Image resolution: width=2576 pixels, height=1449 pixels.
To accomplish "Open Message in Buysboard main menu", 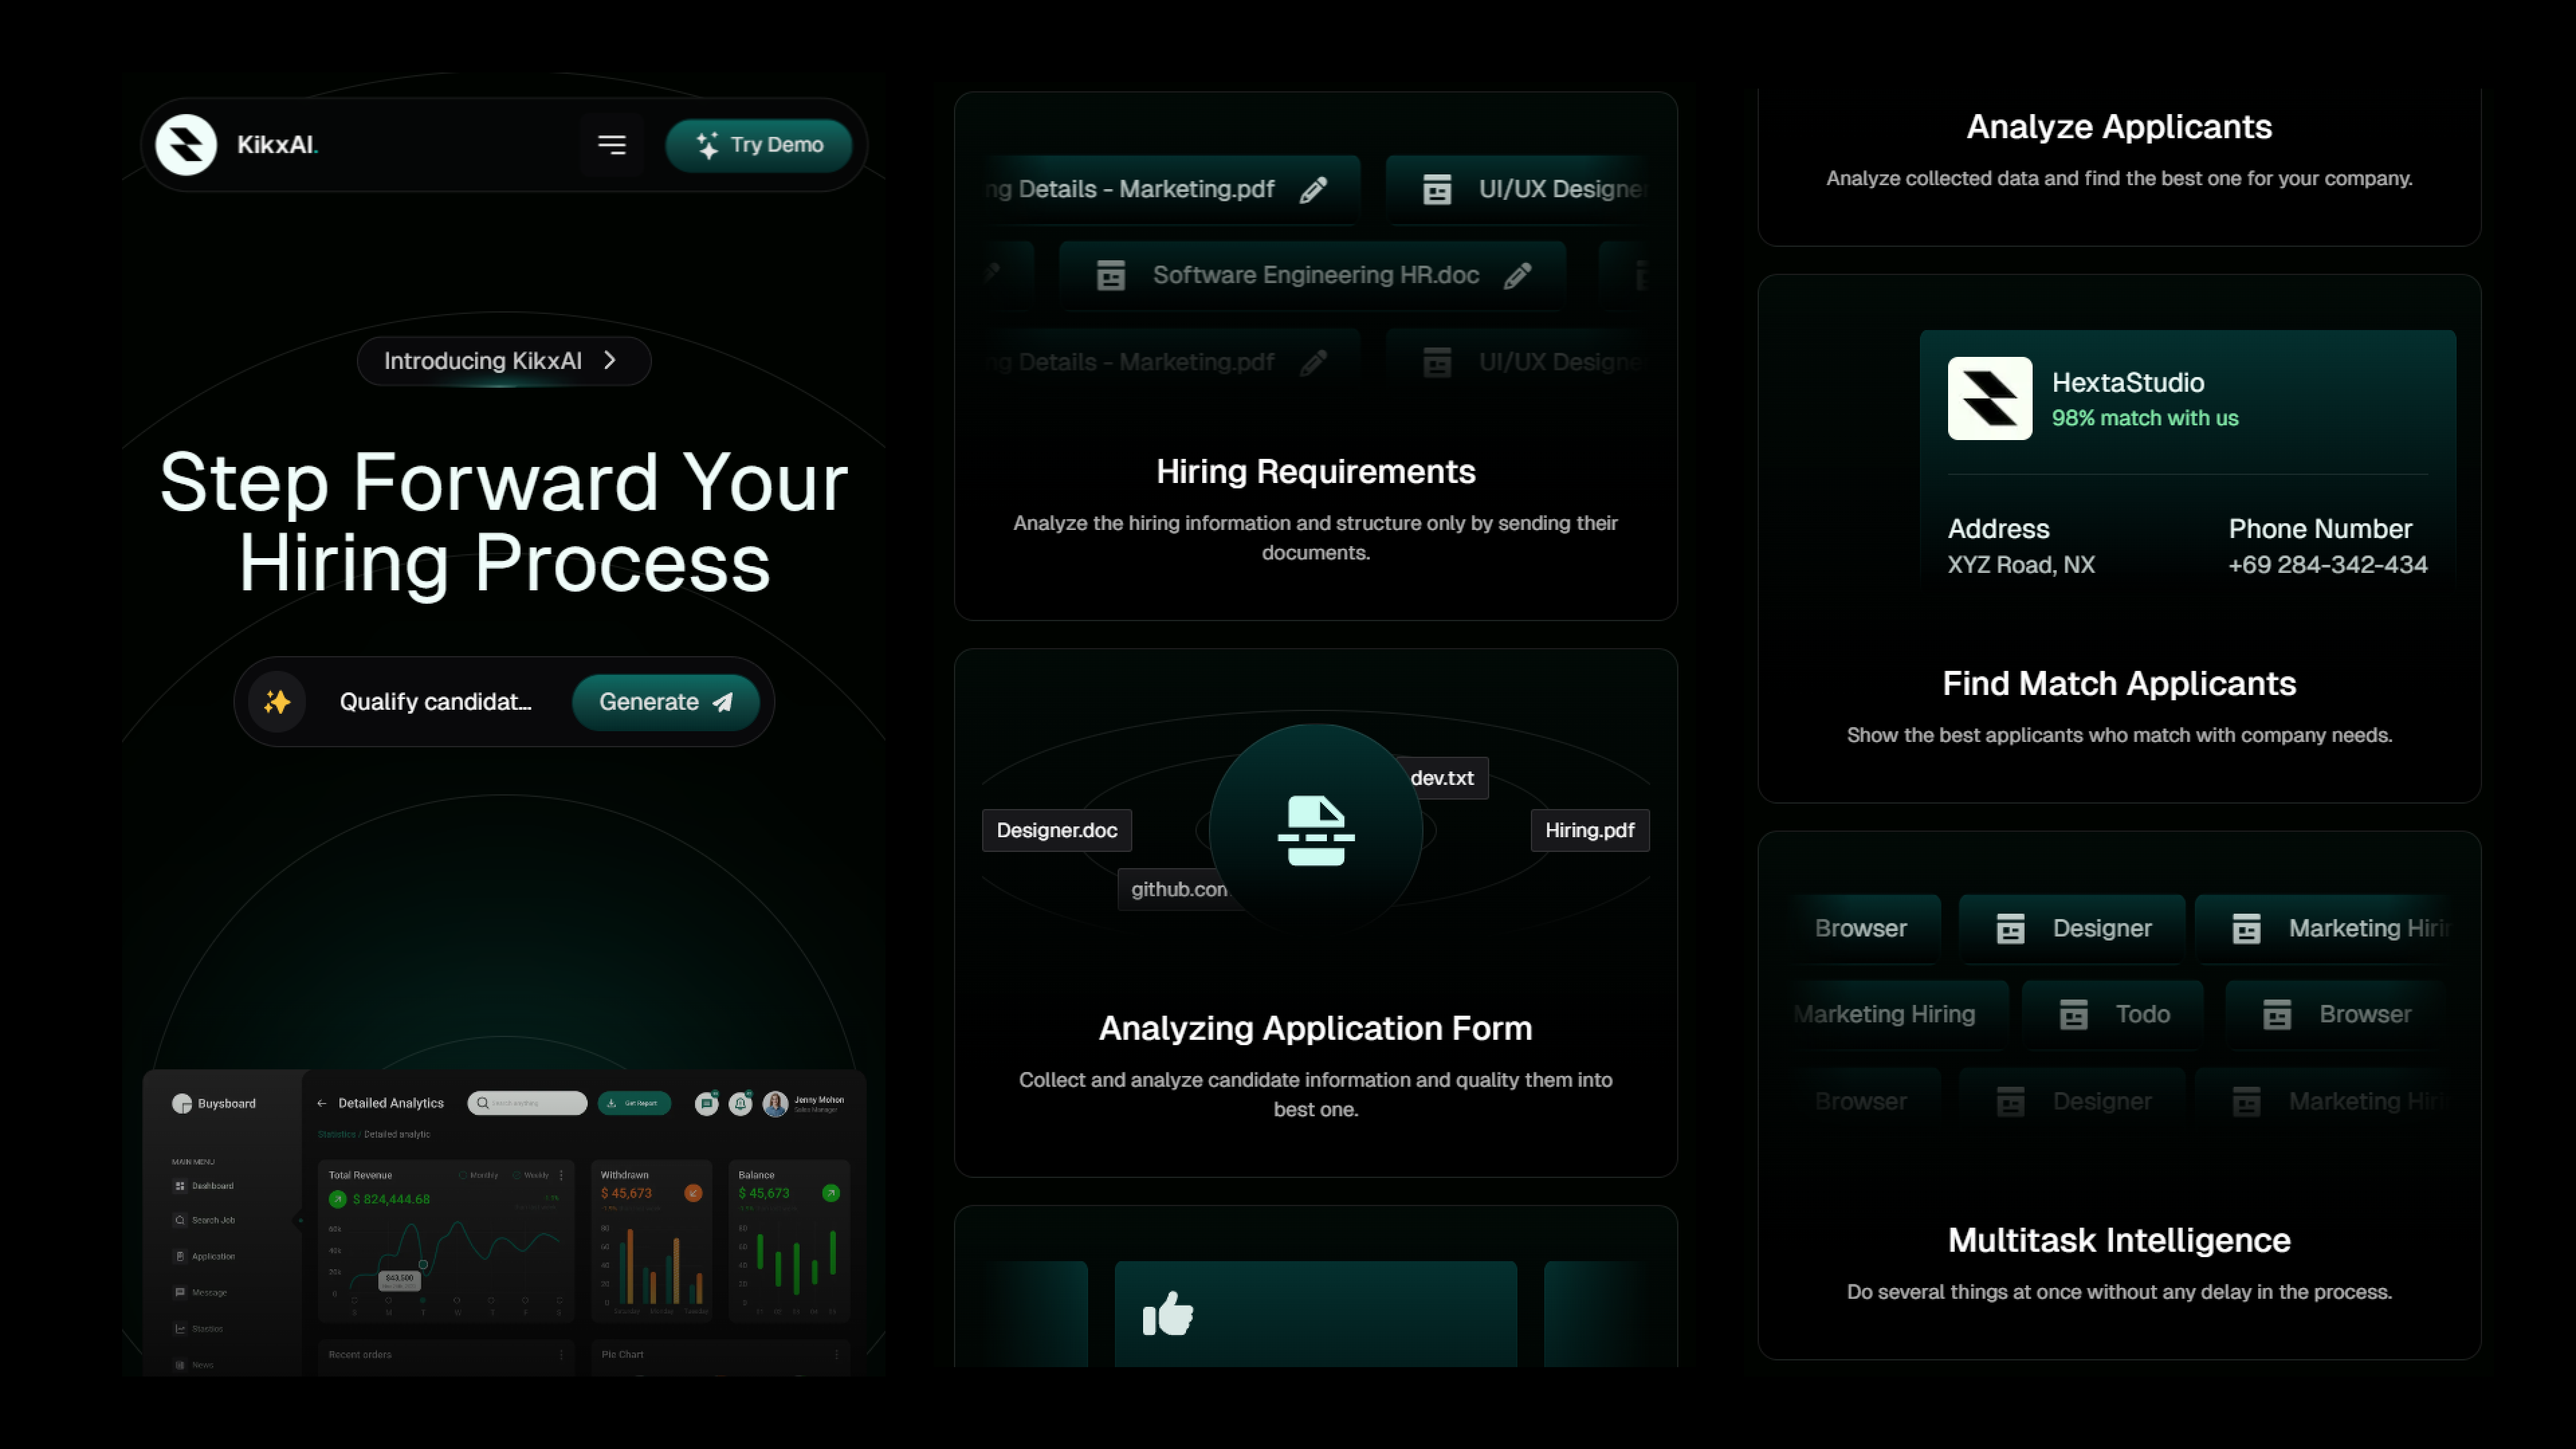I will point(201,1293).
